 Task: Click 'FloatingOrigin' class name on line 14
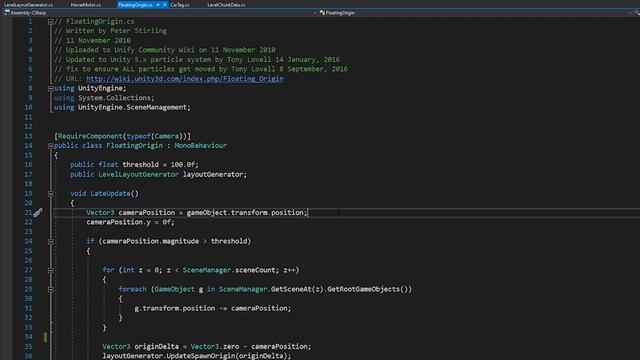tap(134, 145)
